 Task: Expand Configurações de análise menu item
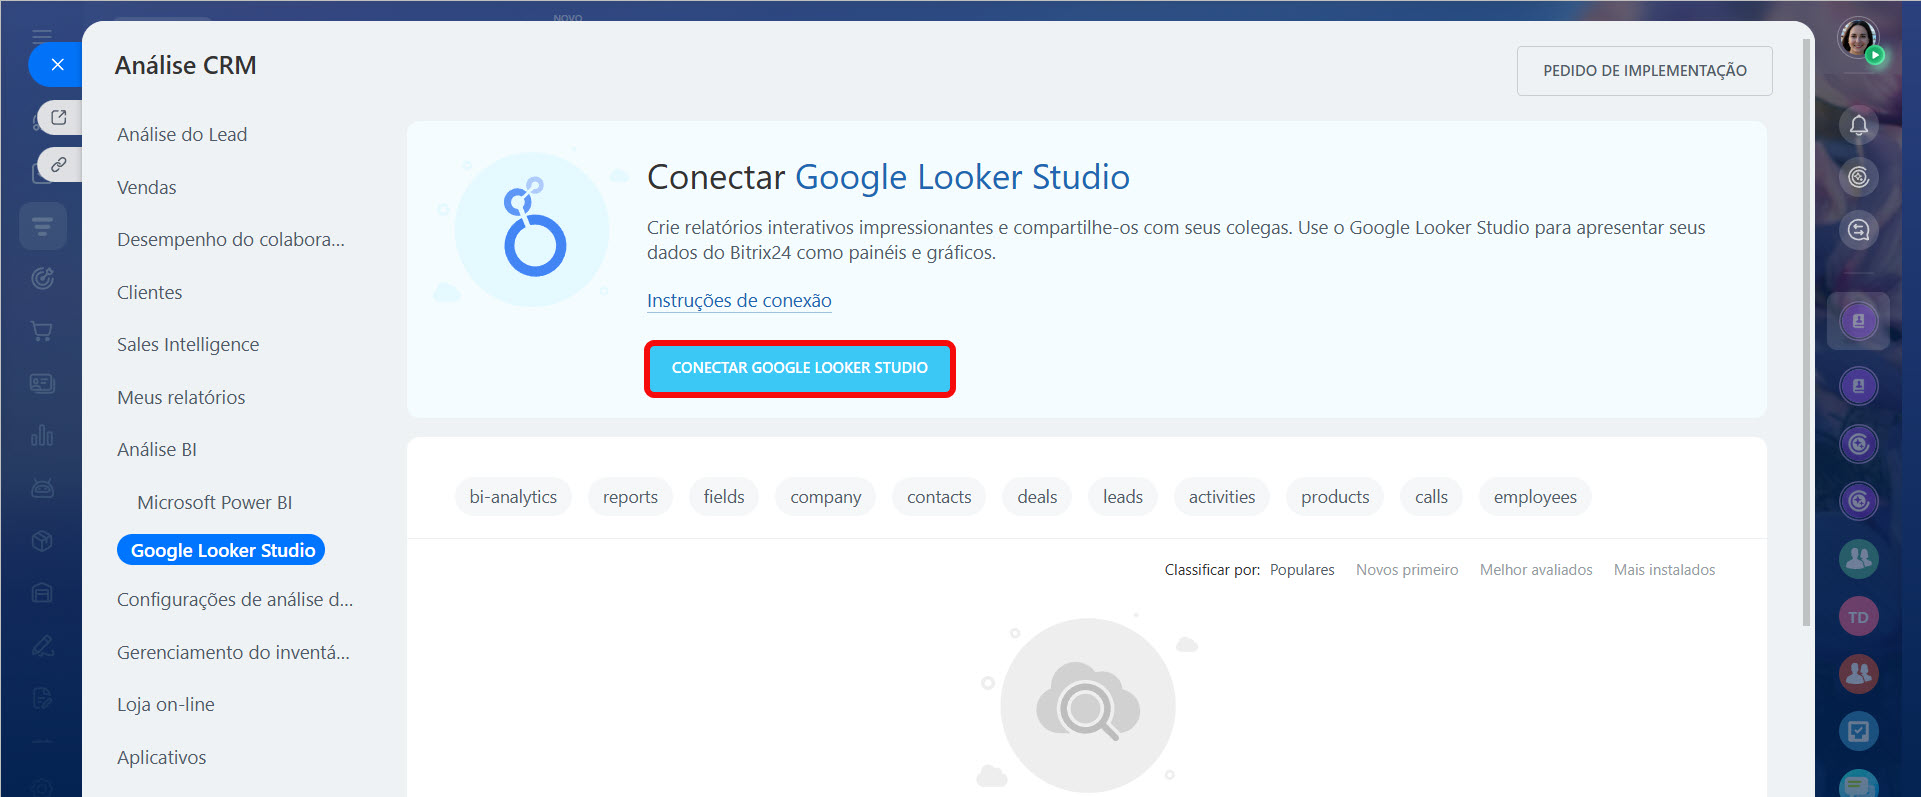235,600
